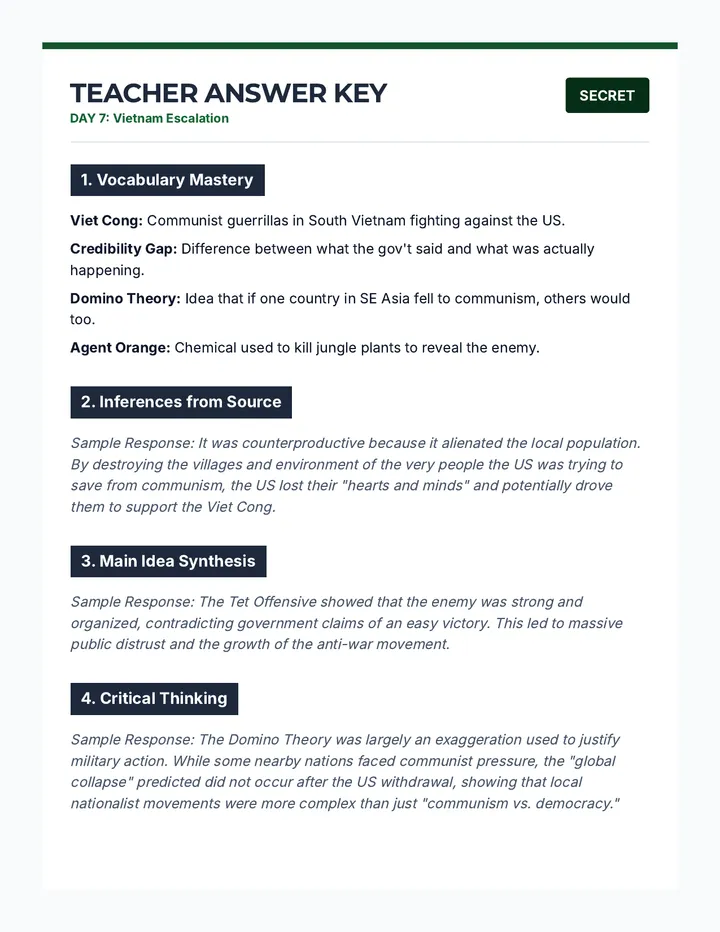Viewport: 720px width, 932px height.
Task: Click the Inferences sample response paragraph
Action: (x=356, y=475)
